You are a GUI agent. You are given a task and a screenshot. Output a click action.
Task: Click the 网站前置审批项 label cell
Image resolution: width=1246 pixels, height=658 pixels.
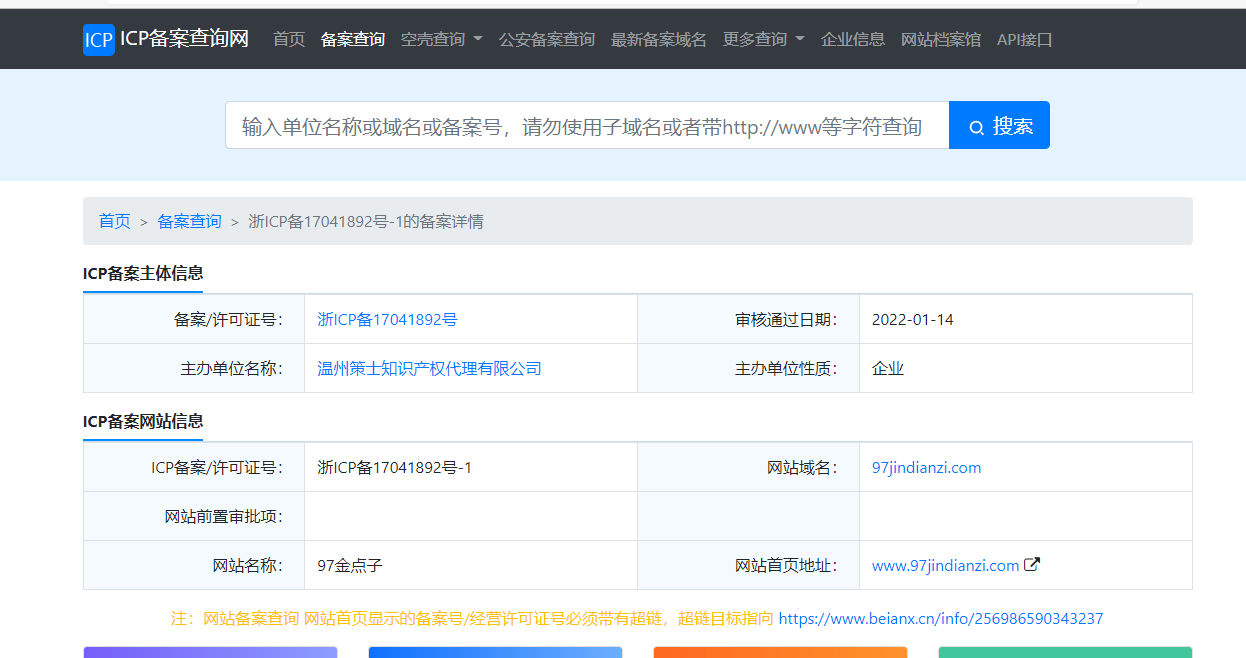pyautogui.click(x=194, y=516)
